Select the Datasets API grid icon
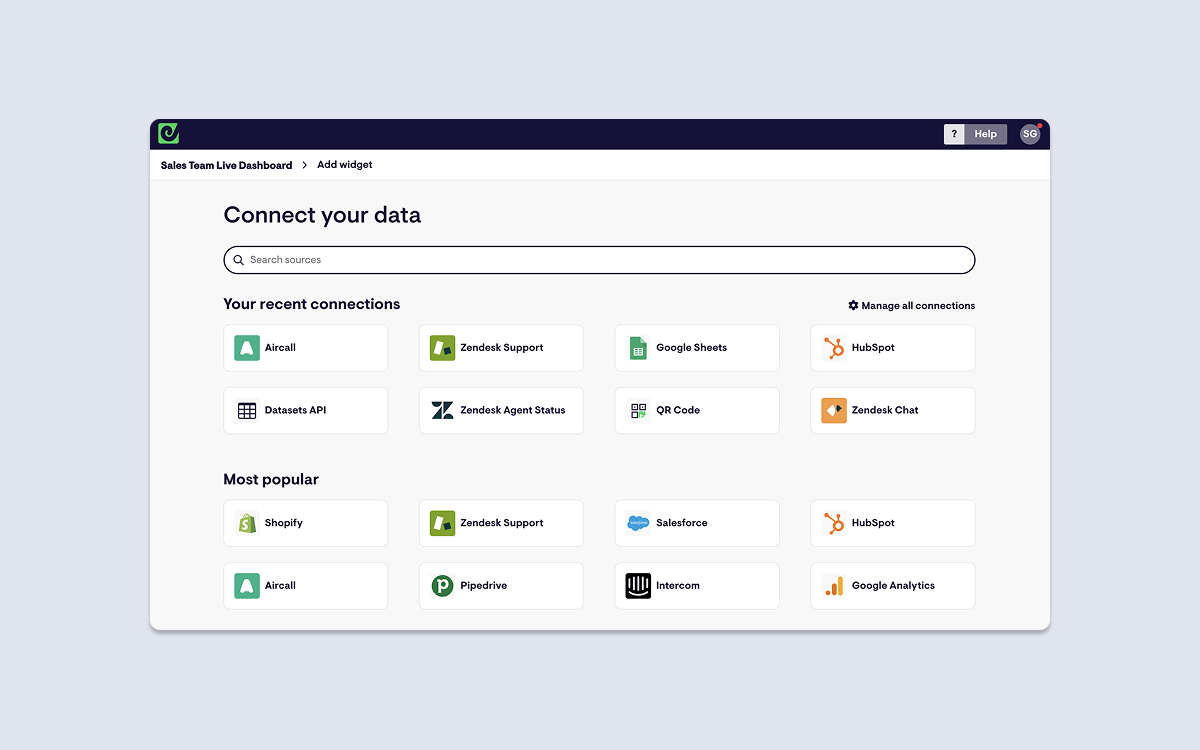 tap(247, 411)
